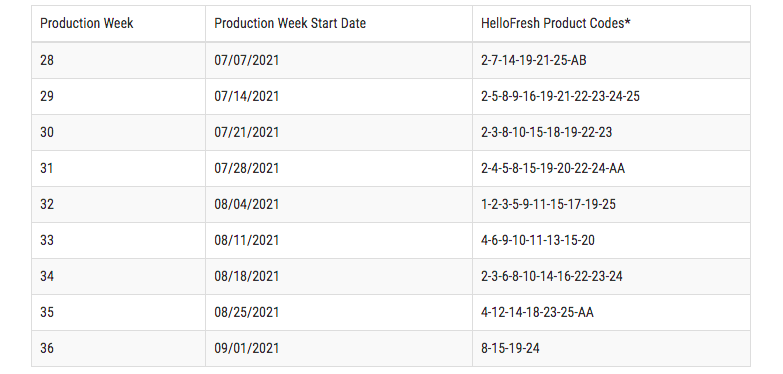Viewport: 783px width, 374px height.
Task: Click the start date 07/21/2021
Action: (x=247, y=132)
